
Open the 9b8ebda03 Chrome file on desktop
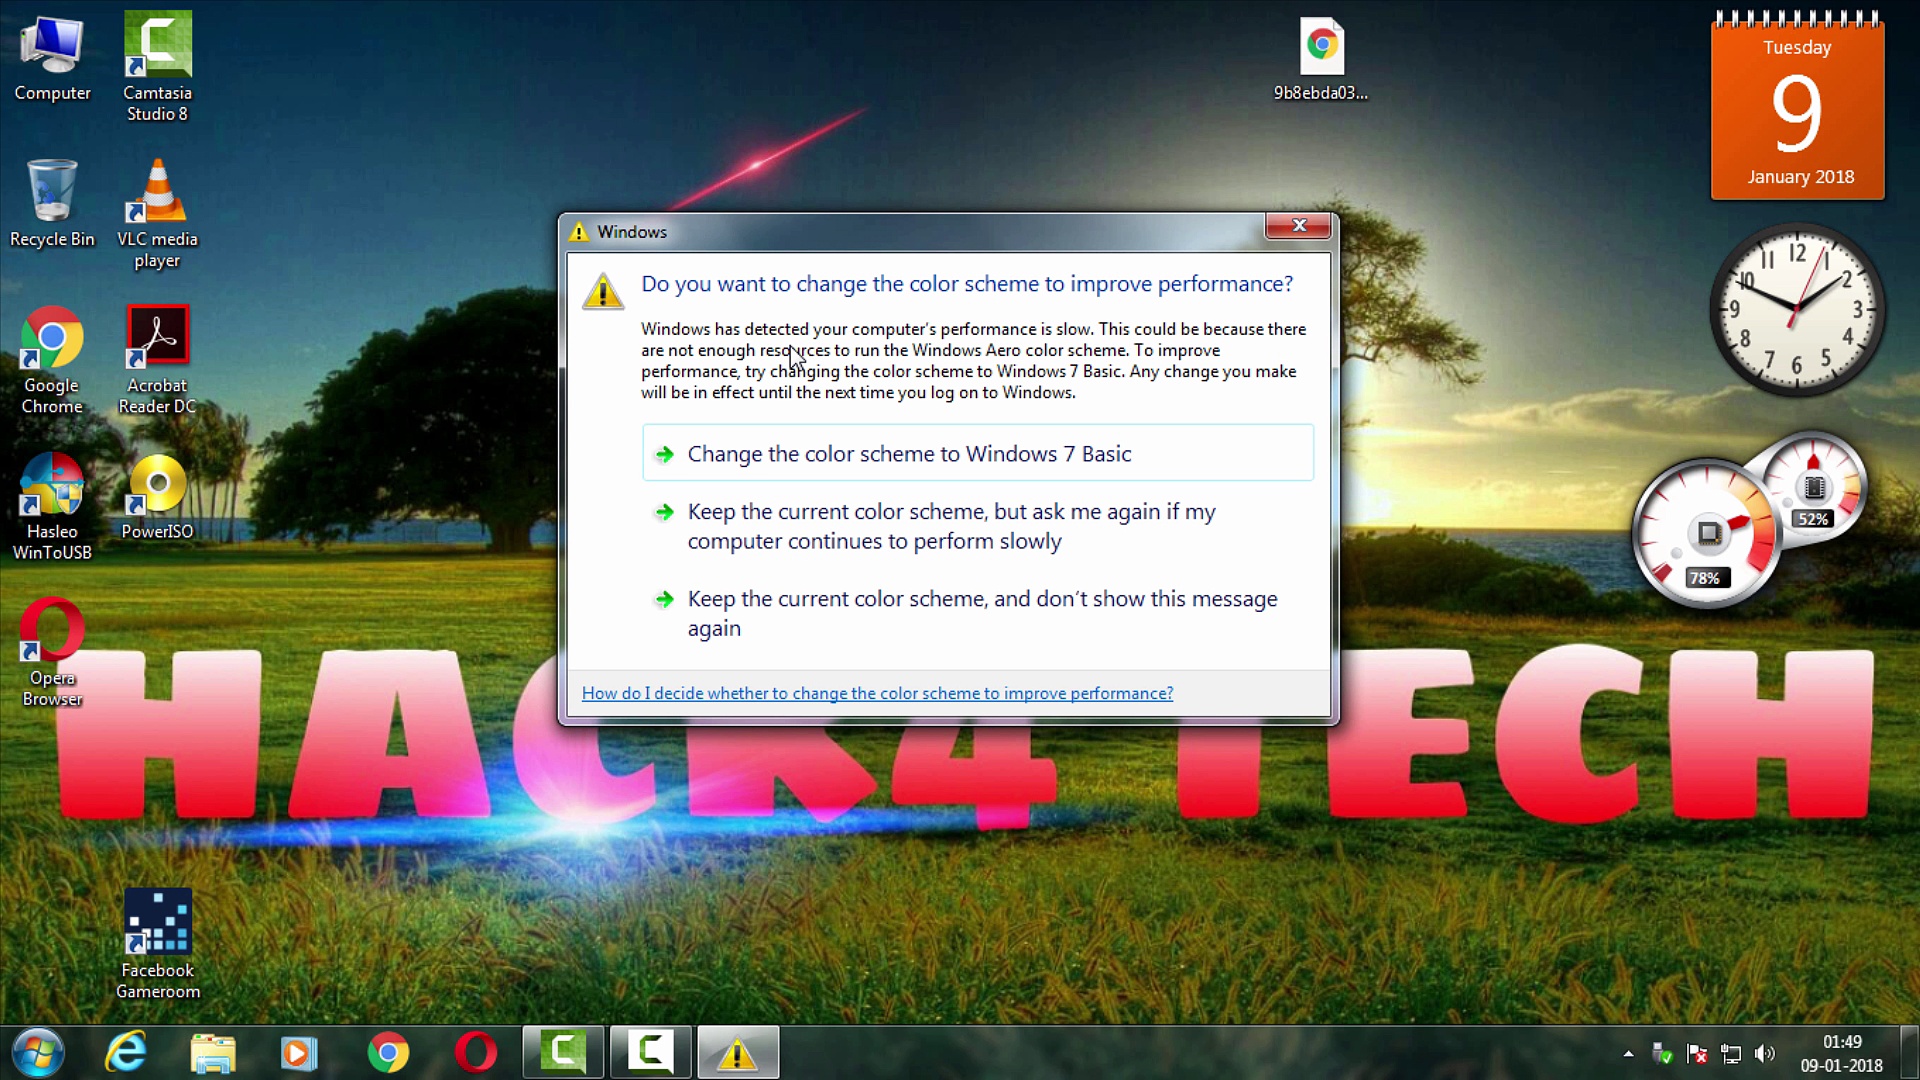tap(1321, 48)
